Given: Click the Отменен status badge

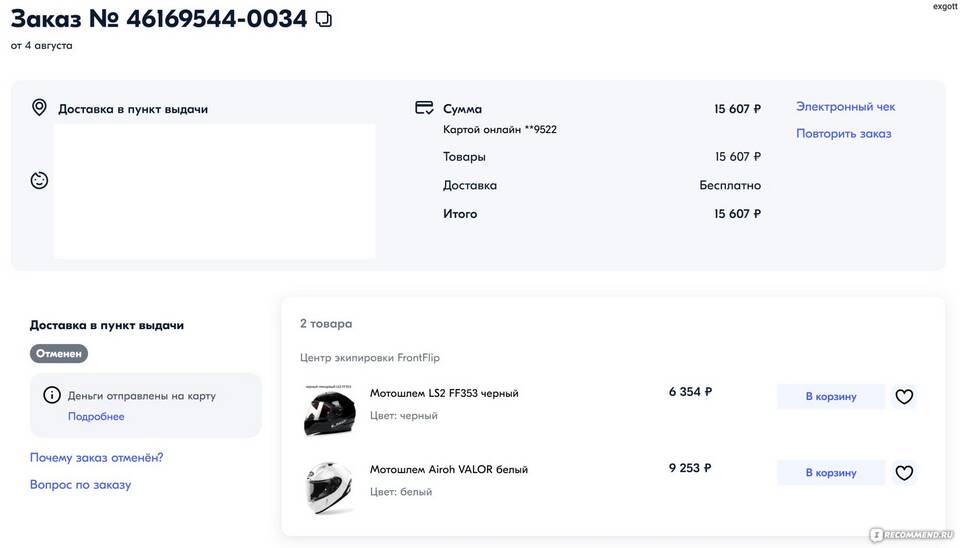Looking at the screenshot, I should pos(59,354).
